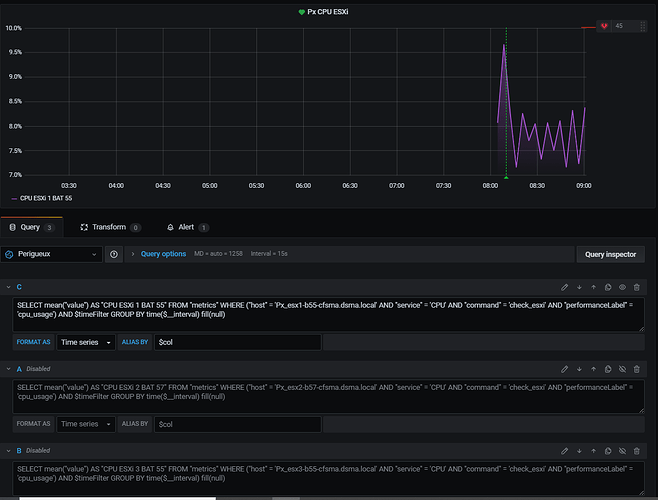Switch to the Alert tab
The width and height of the screenshot is (658, 500).
[x=186, y=227]
